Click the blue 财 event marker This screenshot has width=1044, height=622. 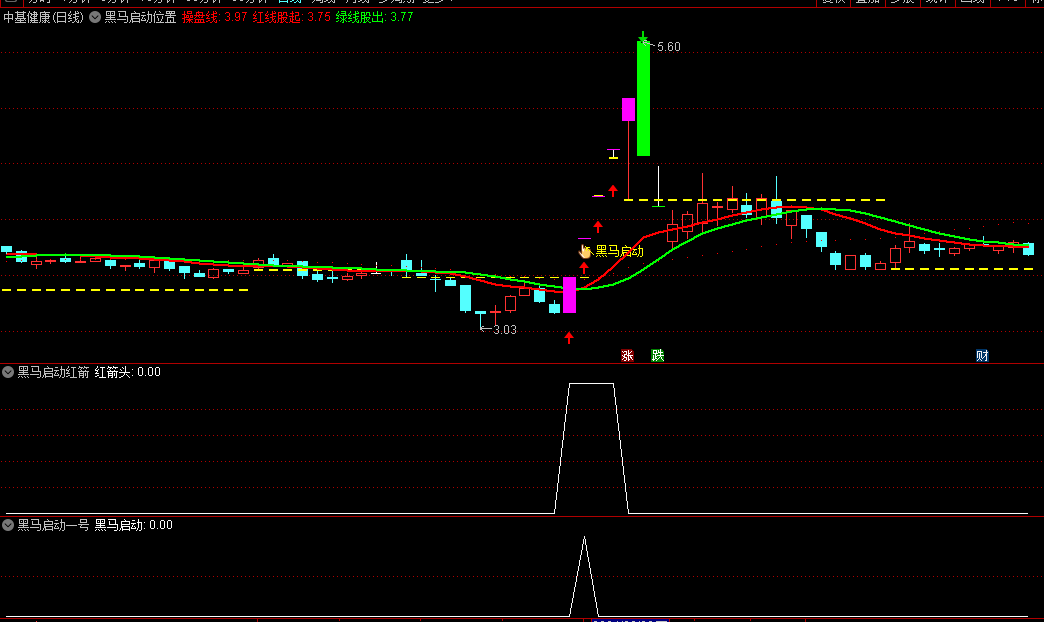click(982, 356)
